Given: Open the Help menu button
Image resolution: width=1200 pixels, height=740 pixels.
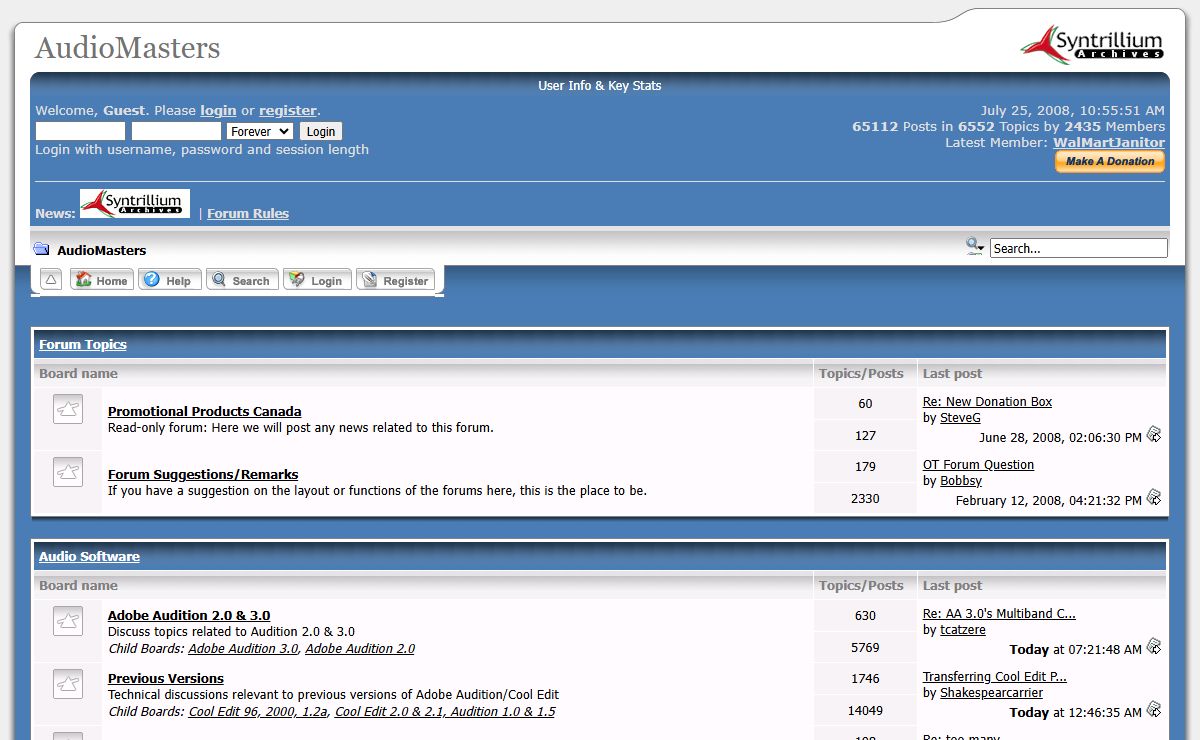Looking at the screenshot, I should [x=170, y=280].
